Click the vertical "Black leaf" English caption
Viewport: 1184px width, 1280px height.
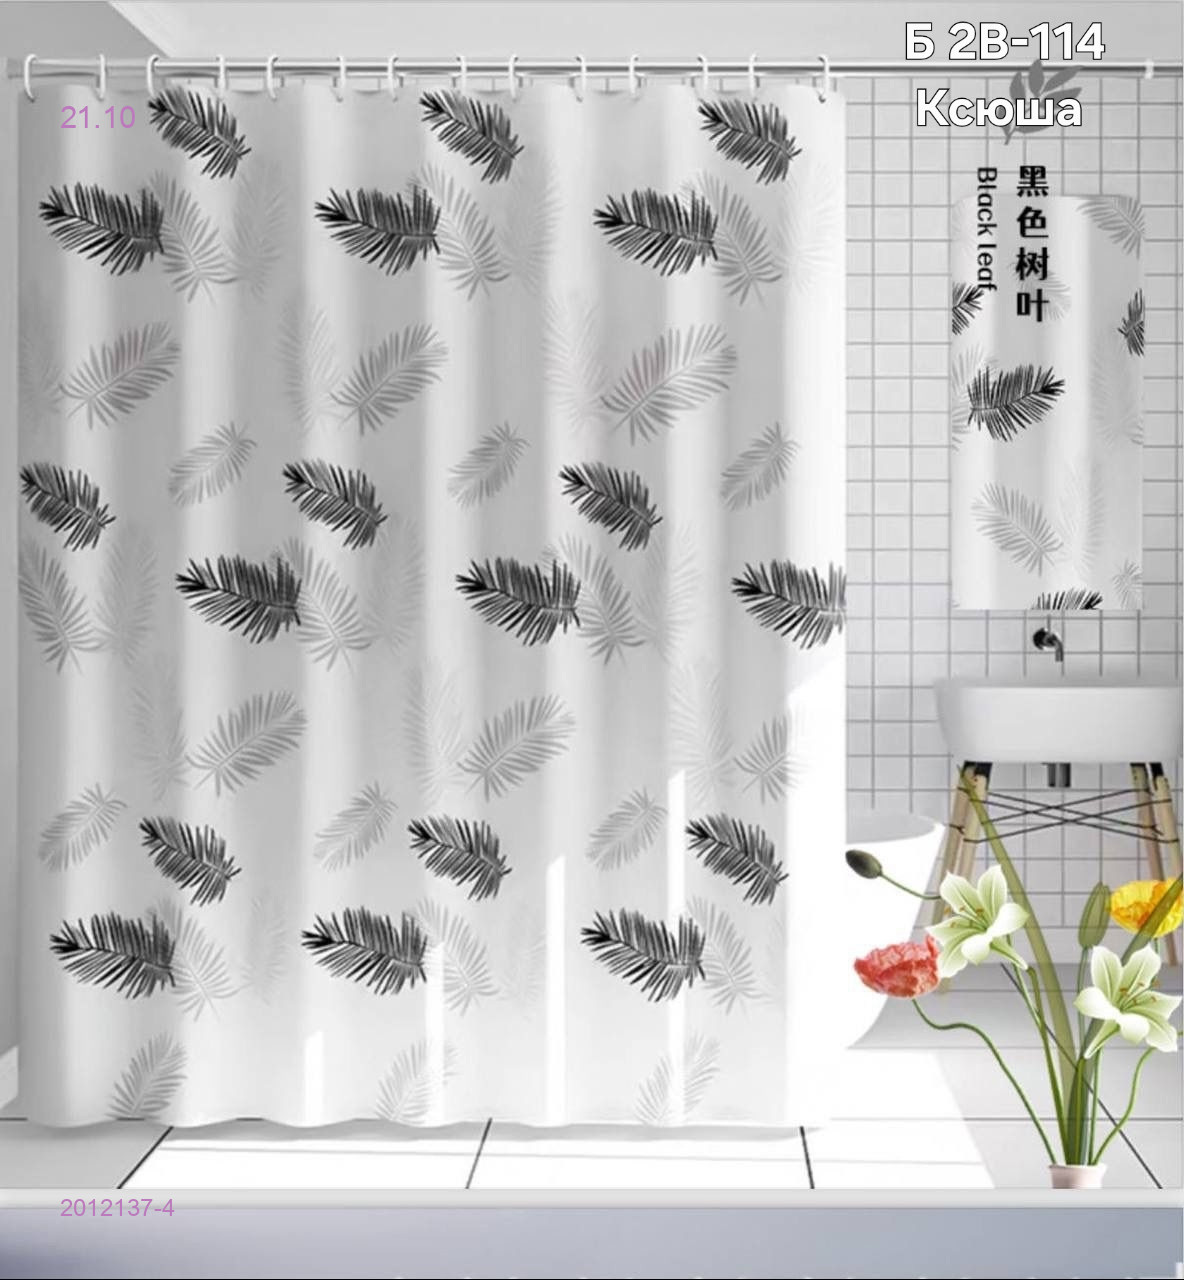tap(987, 230)
